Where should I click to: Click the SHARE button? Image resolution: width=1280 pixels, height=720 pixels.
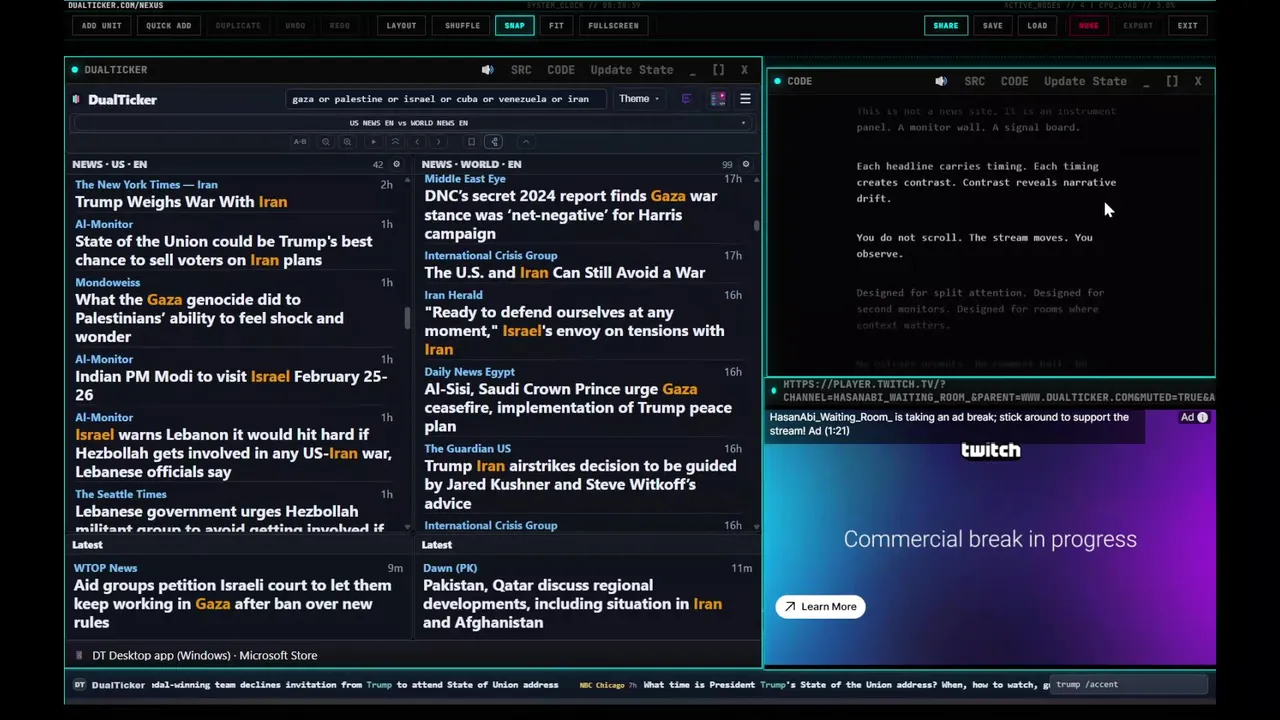[945, 25]
